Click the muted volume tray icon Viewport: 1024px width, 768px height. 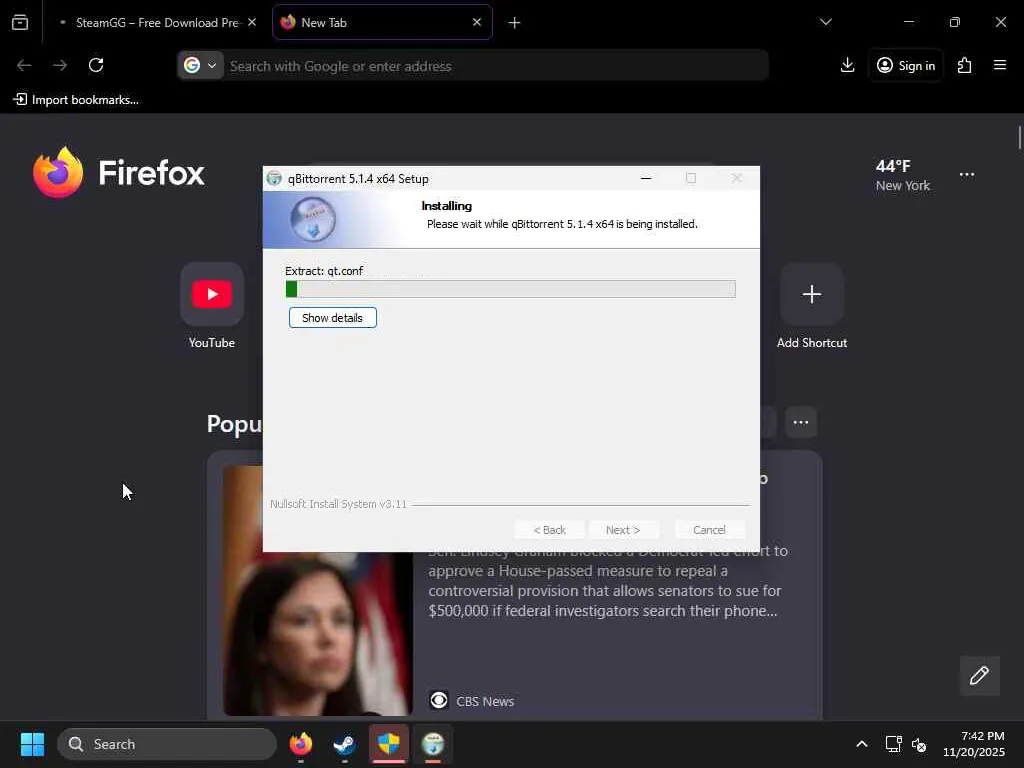click(x=919, y=744)
